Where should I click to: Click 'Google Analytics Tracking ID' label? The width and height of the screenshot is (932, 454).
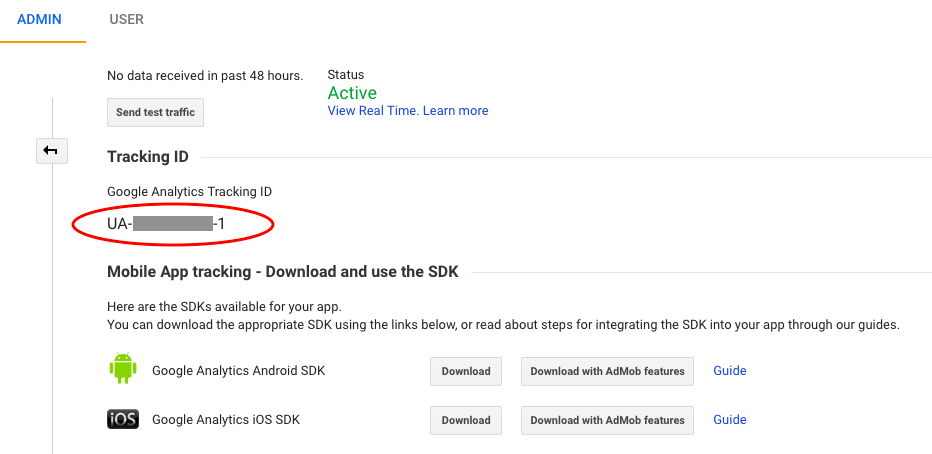[x=190, y=192]
